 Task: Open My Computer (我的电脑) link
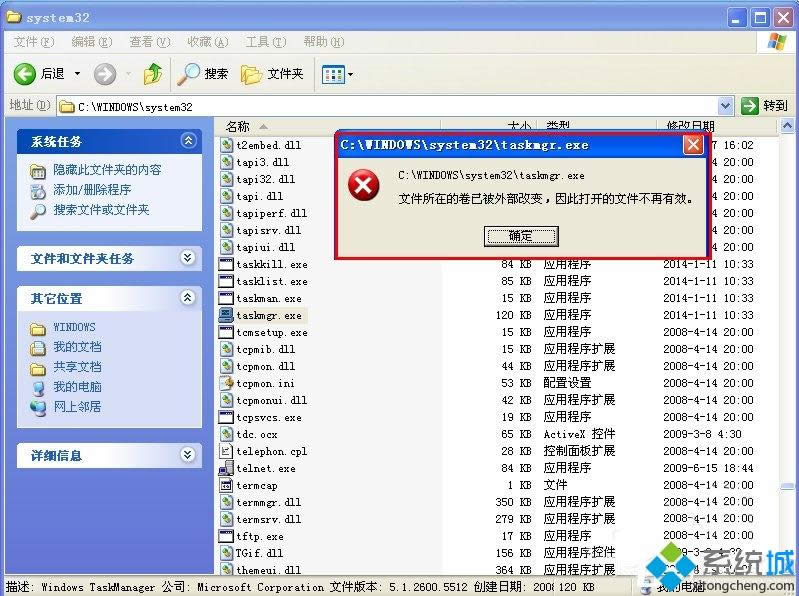[x=77, y=387]
